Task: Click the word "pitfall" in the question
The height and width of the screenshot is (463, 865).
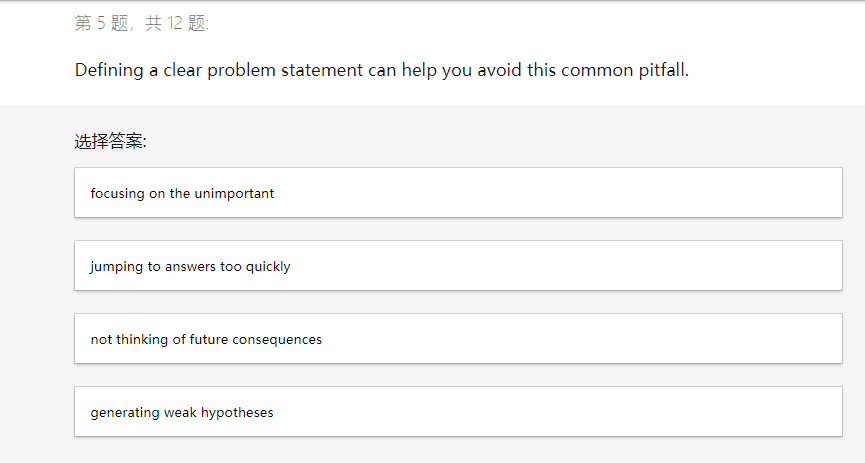Action: coord(662,71)
